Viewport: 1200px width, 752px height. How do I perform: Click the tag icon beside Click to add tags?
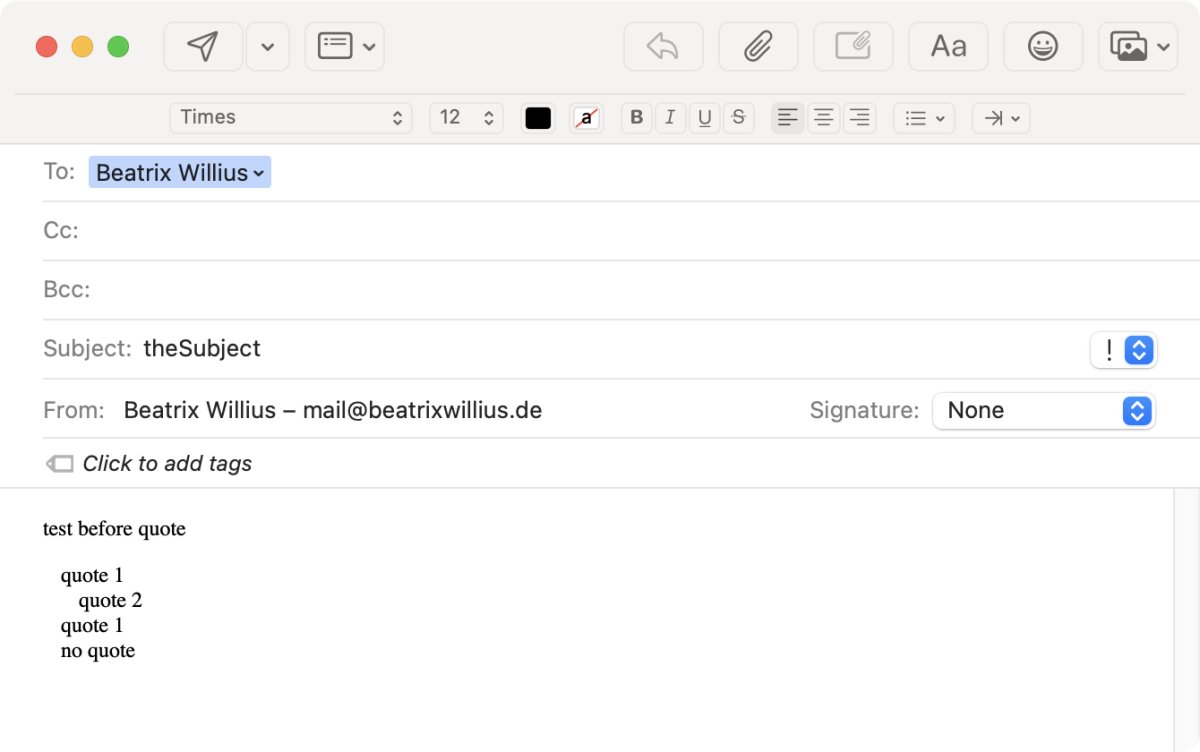click(x=60, y=464)
